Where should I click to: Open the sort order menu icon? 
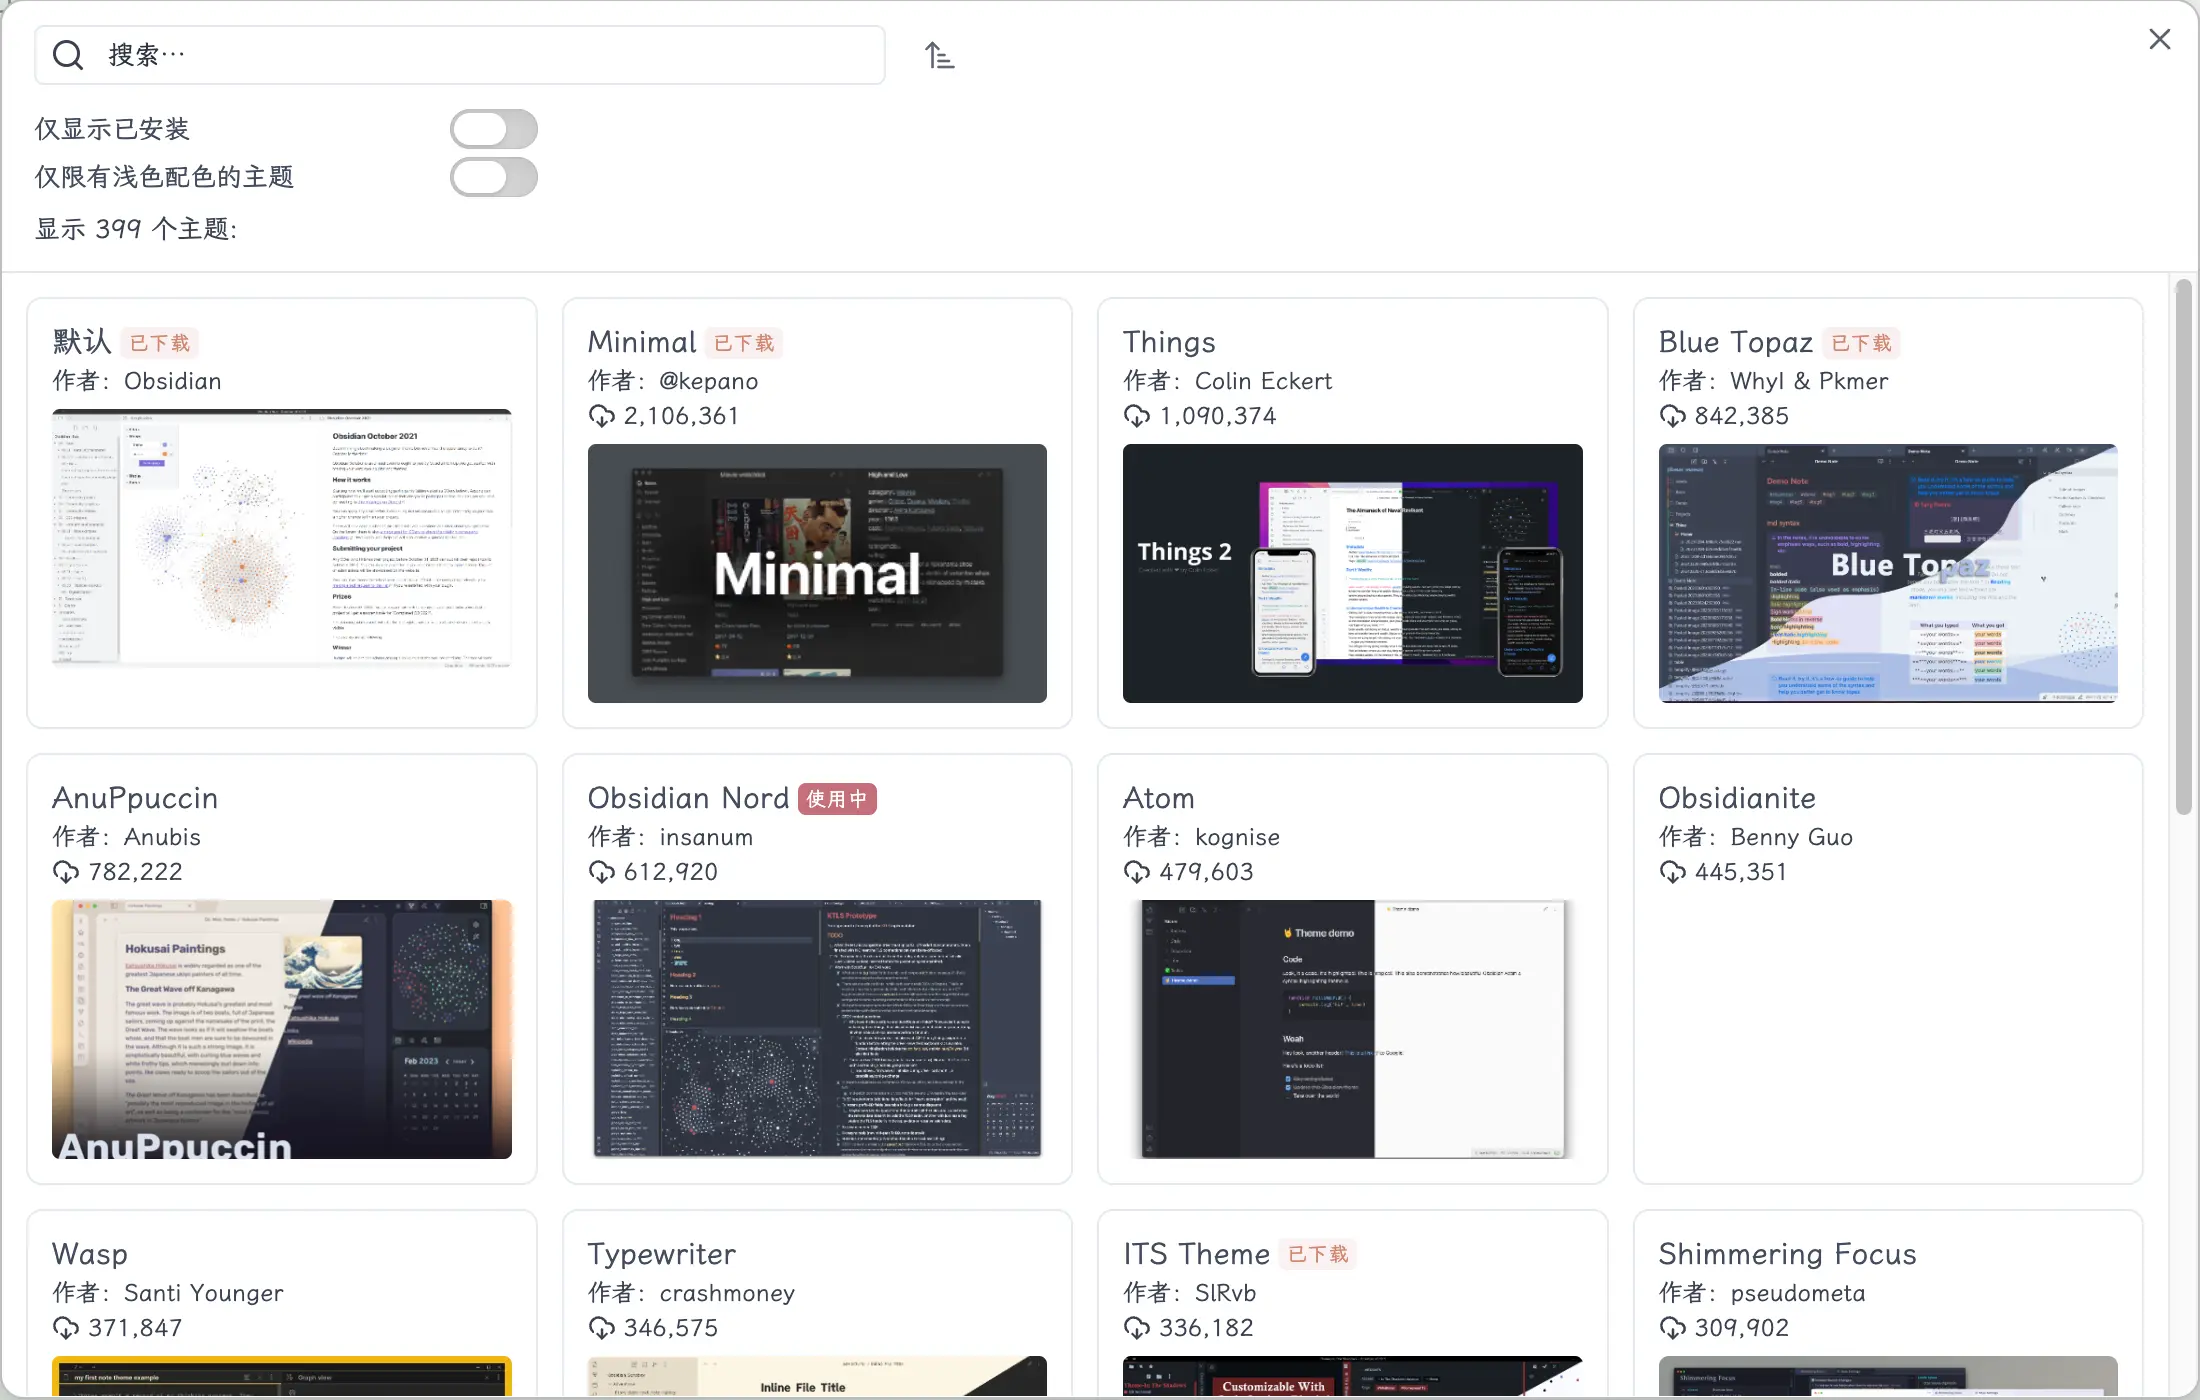coord(939,55)
